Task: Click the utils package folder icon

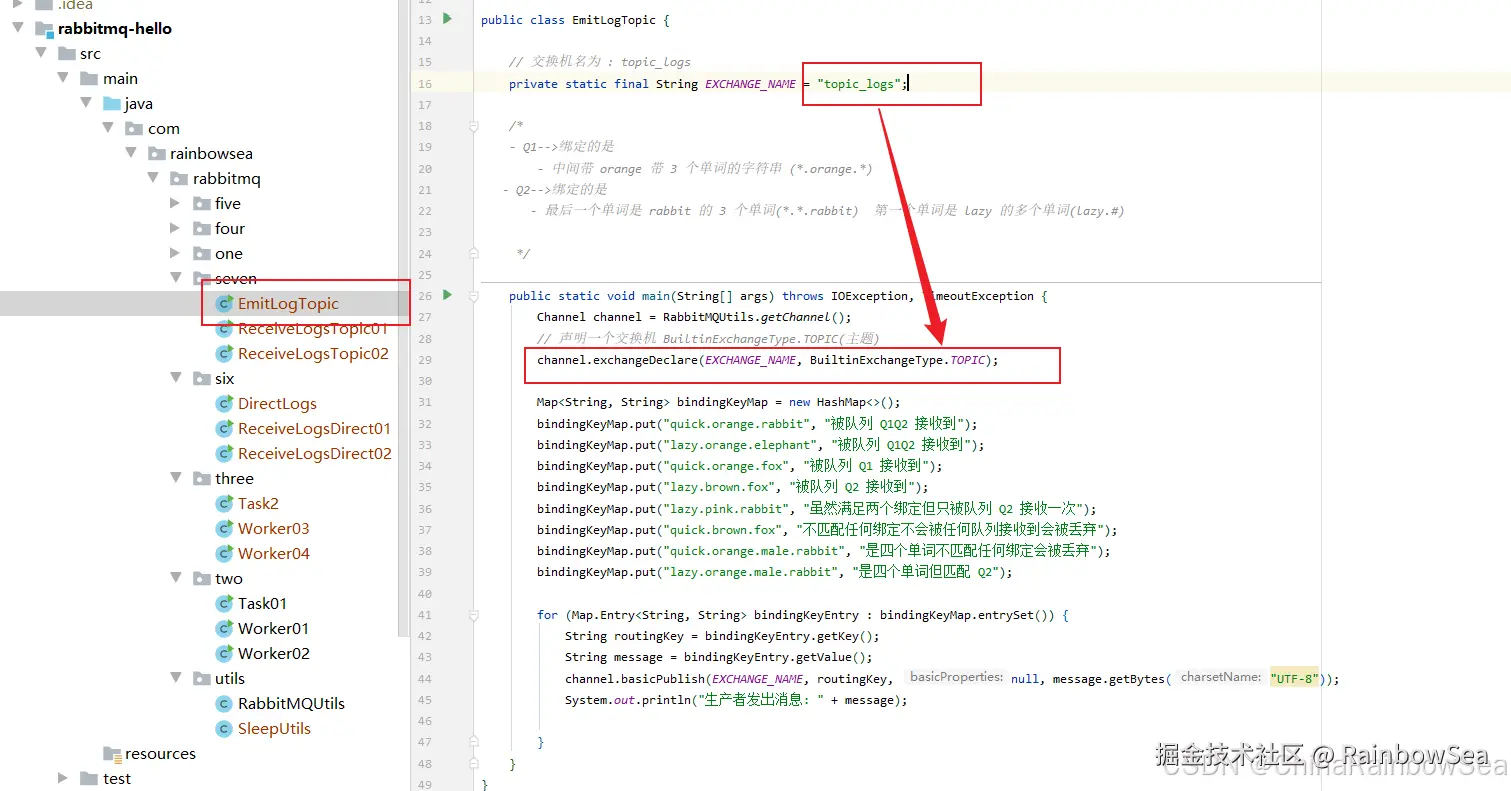Action: tap(202, 678)
